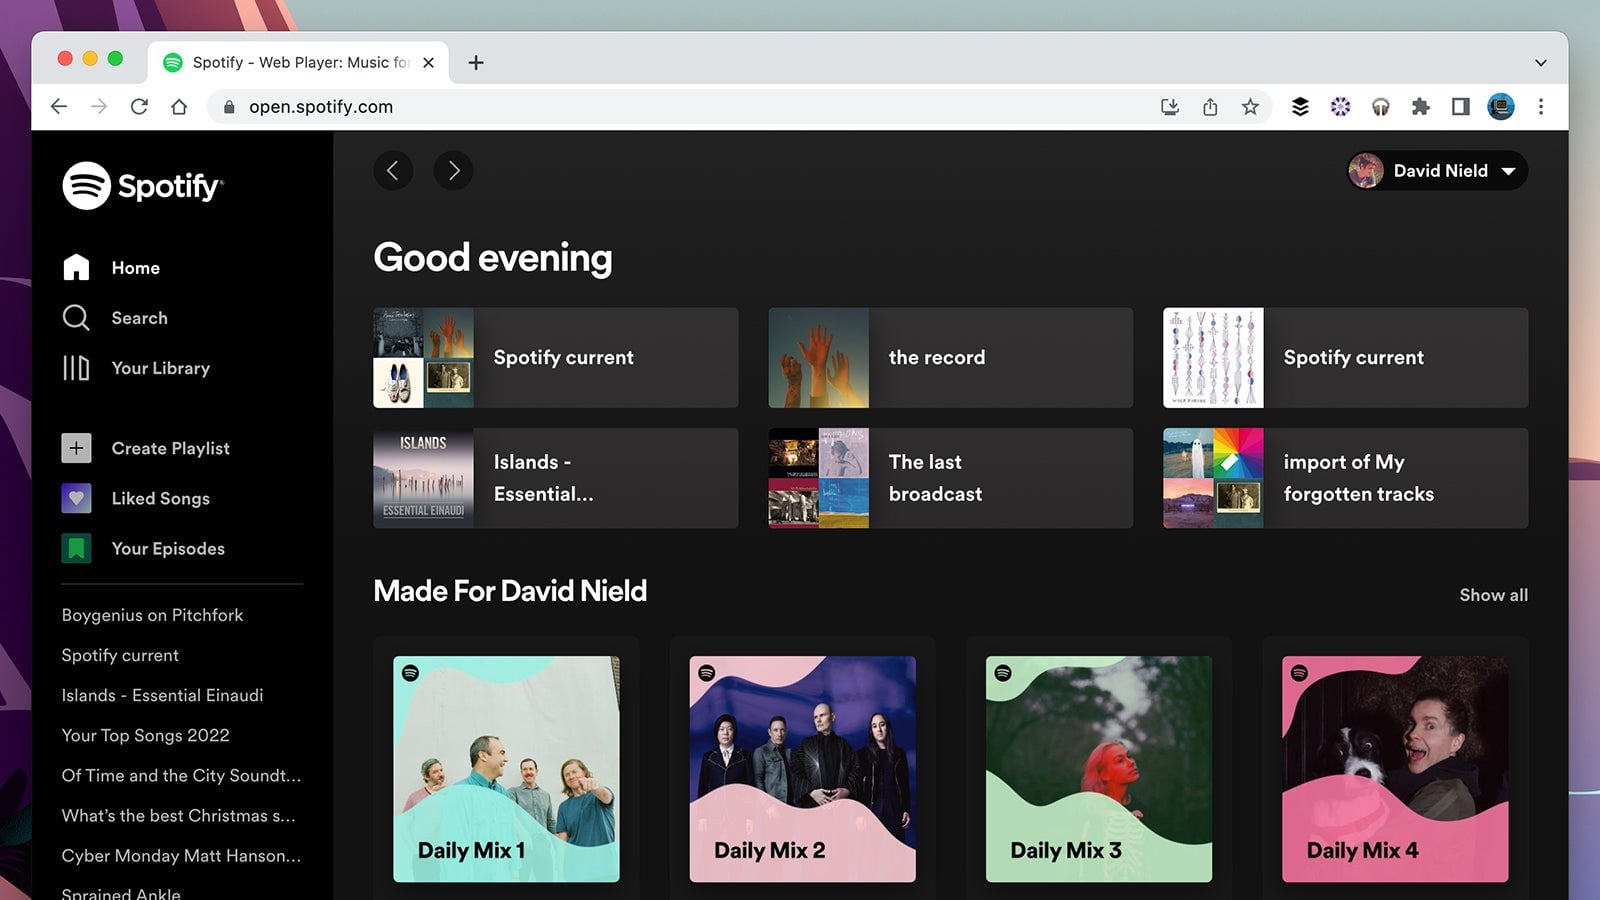The height and width of the screenshot is (900, 1600).
Task: Click Show all in Made For section
Action: pos(1493,594)
